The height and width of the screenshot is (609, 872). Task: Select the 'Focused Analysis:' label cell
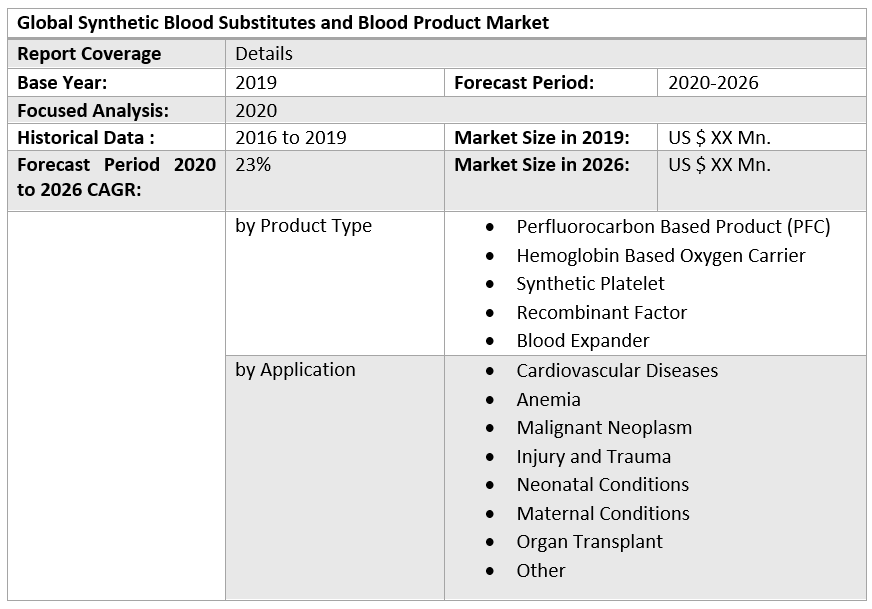93,111
